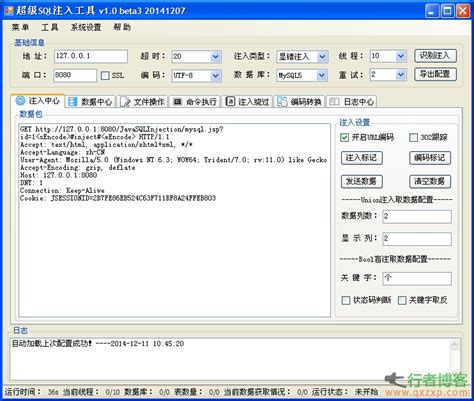The height and width of the screenshot is (401, 474).
Task: Click the 编码转换 tab icon
Action: [x=282, y=101]
